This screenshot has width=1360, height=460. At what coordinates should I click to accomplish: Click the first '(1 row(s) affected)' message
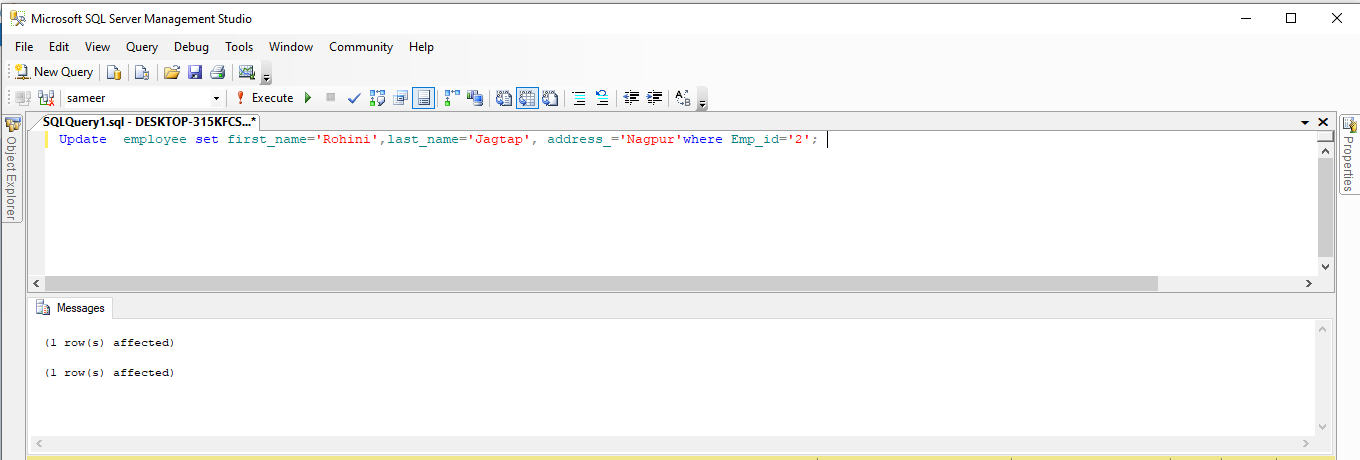(109, 343)
